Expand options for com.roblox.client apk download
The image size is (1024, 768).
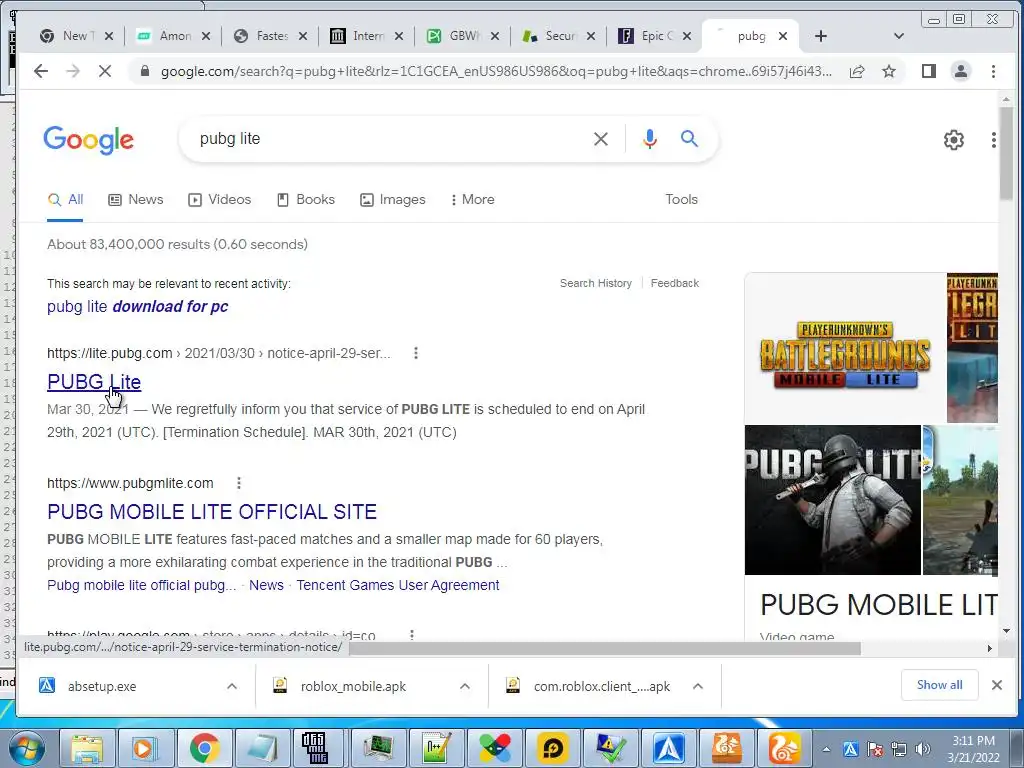point(697,686)
